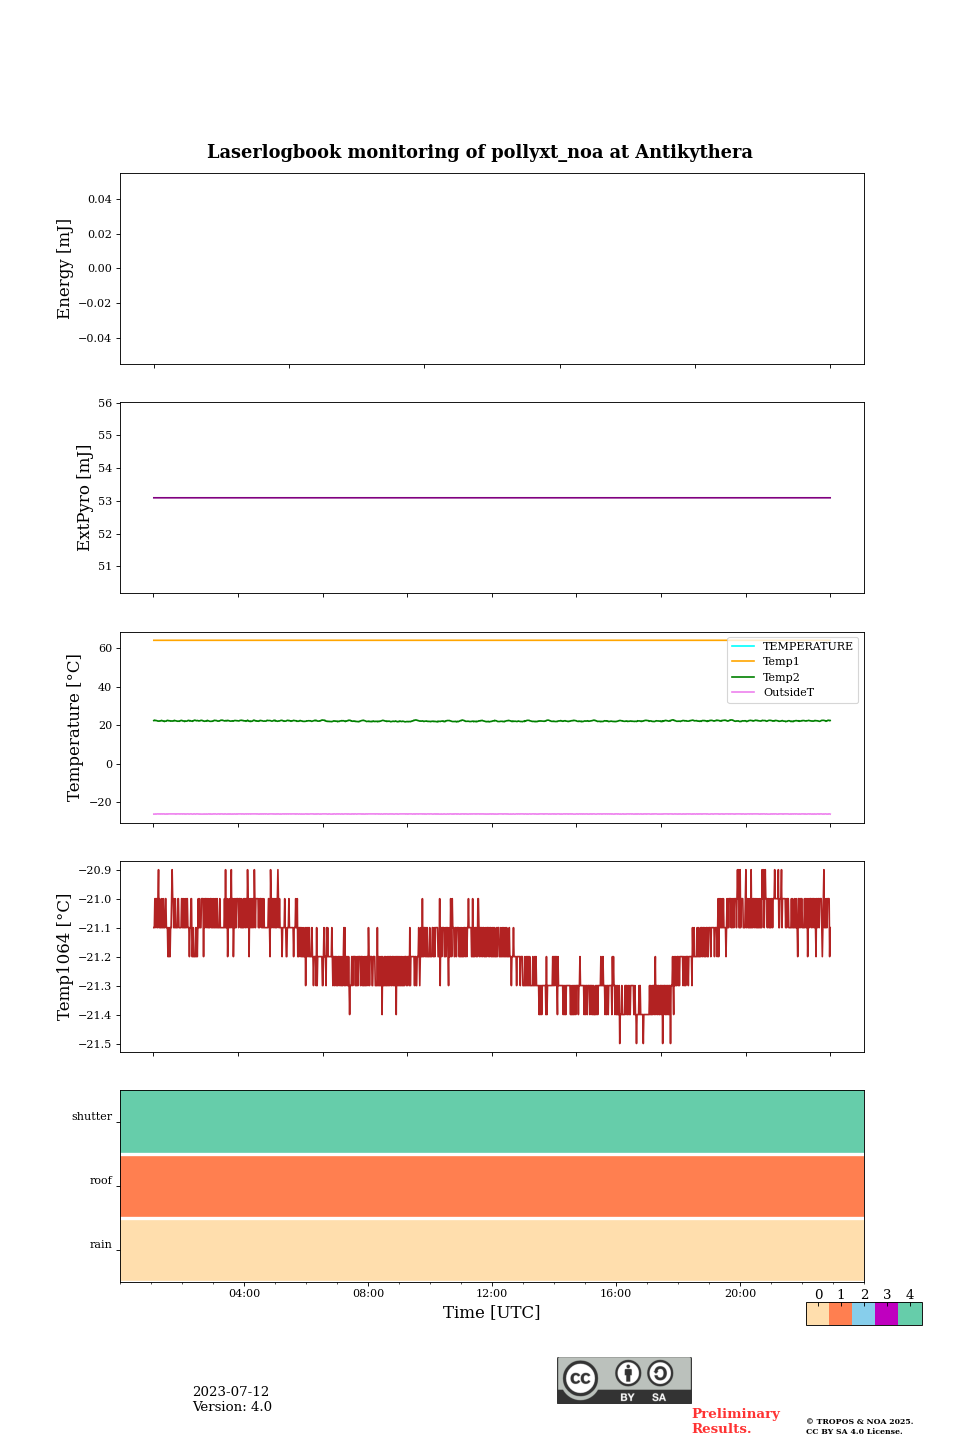
Task: Click the green legend swatch for value 4
Action: coord(910,1314)
